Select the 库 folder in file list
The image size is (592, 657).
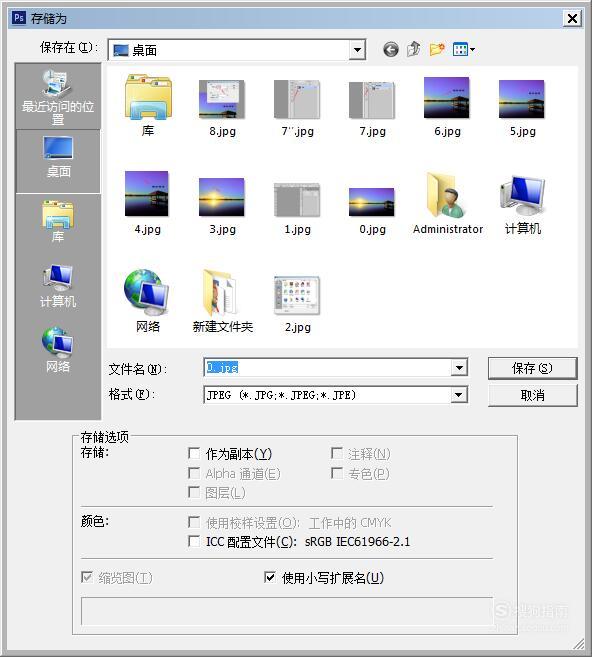point(147,106)
